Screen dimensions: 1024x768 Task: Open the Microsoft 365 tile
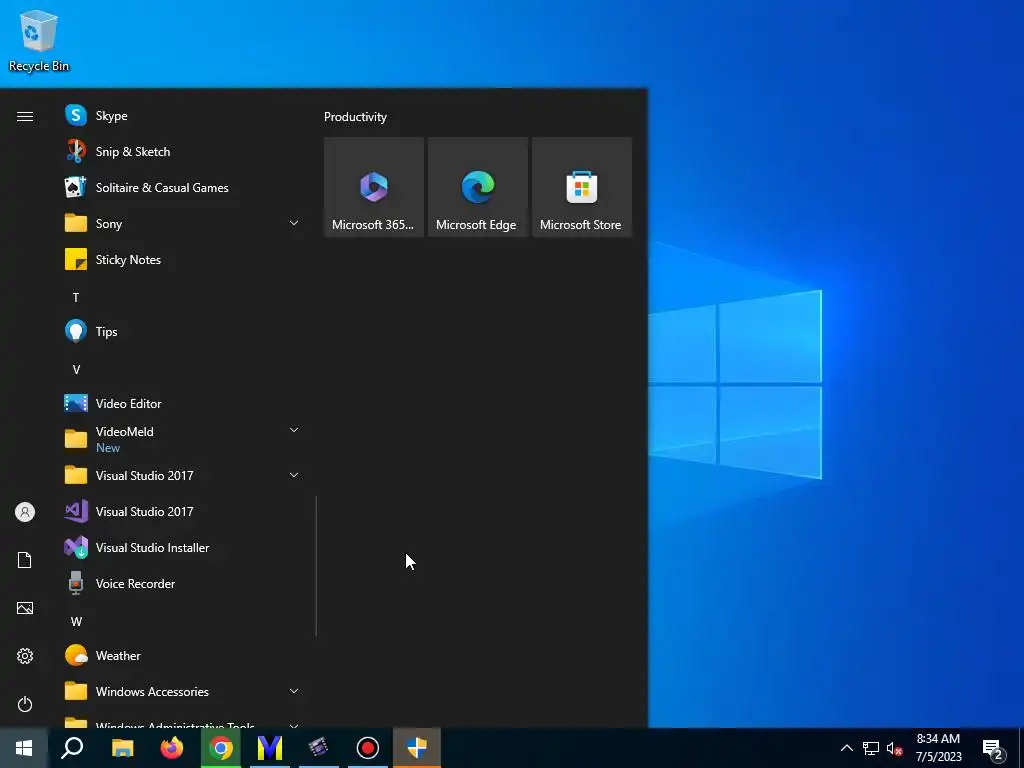[374, 187]
